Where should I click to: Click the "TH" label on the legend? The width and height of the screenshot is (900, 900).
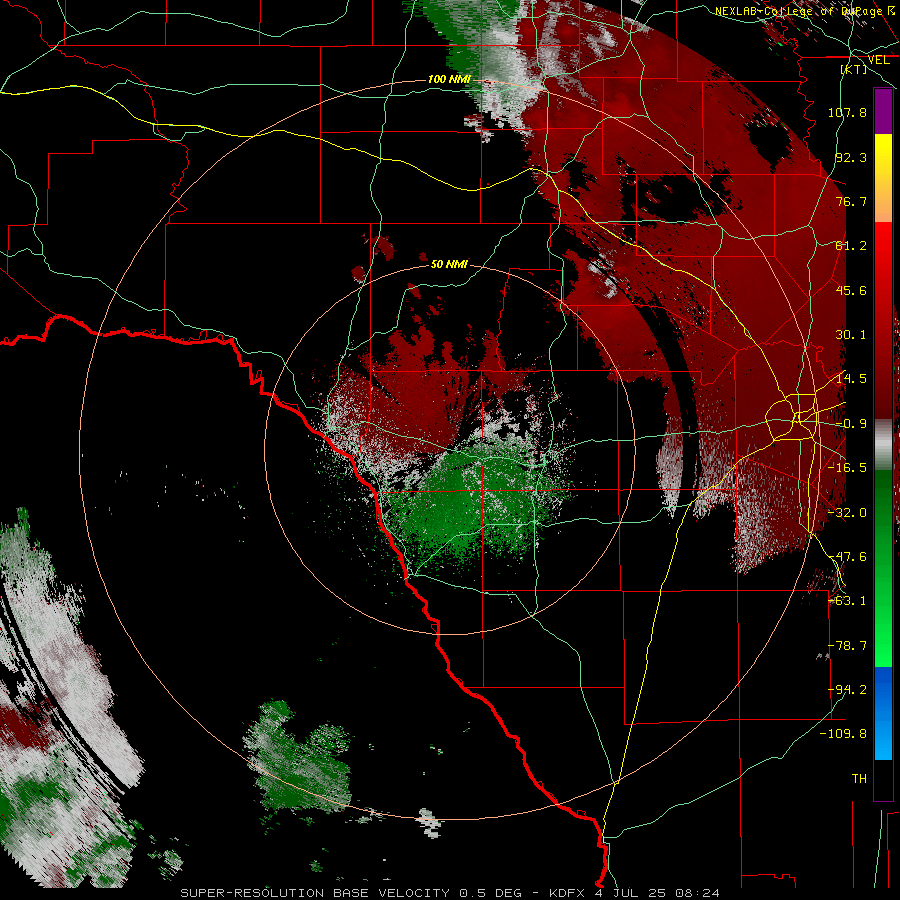click(x=859, y=779)
